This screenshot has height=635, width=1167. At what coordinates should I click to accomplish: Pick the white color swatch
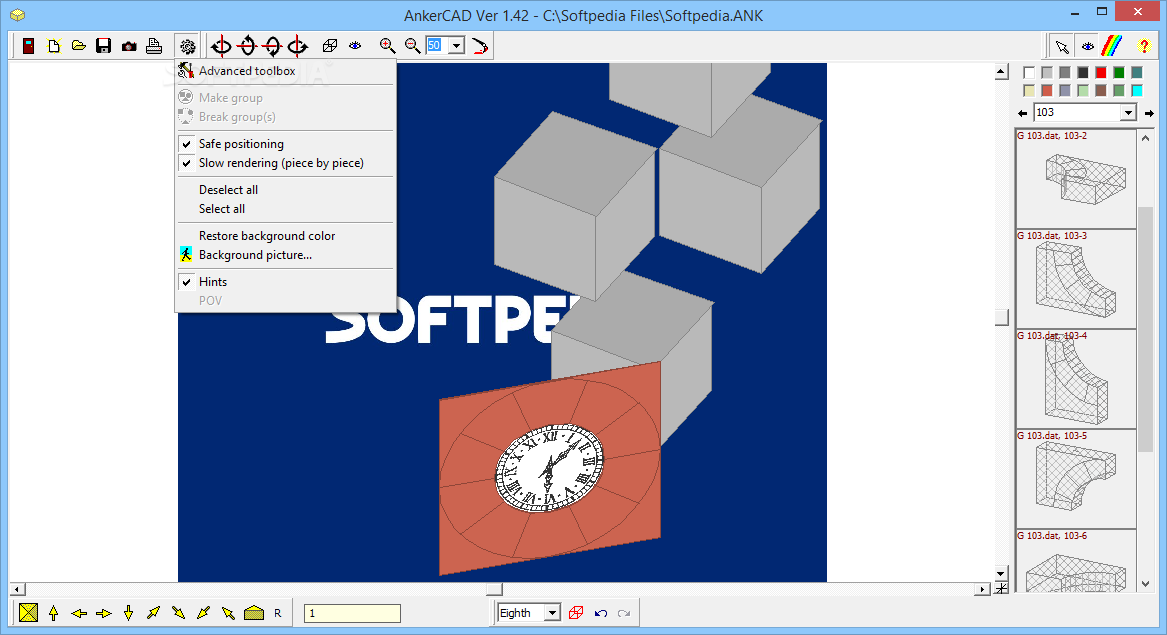tap(1029, 72)
